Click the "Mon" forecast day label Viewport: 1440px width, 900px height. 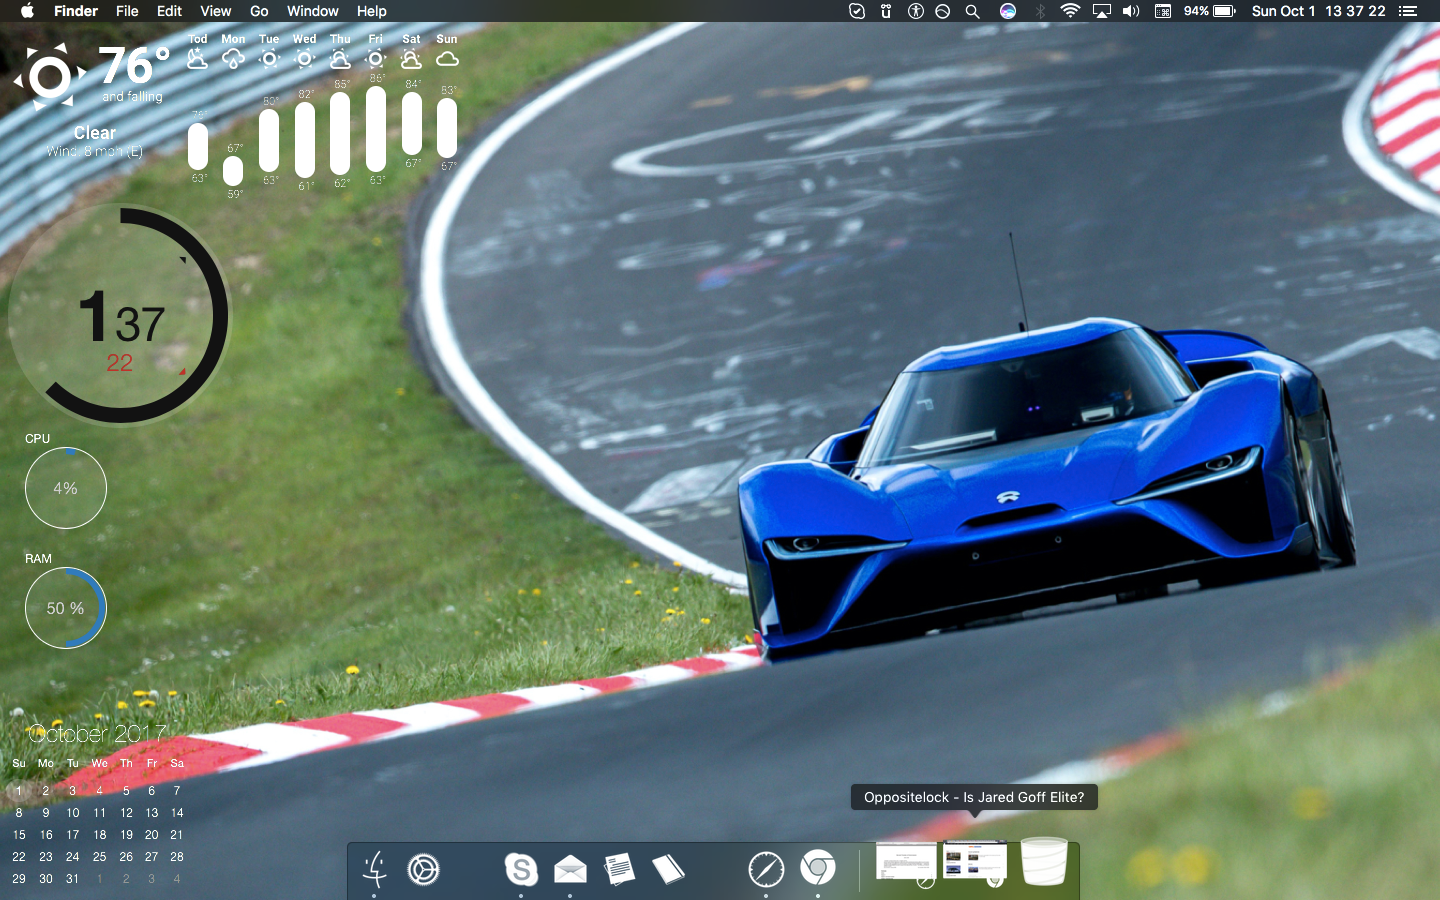[x=233, y=39]
